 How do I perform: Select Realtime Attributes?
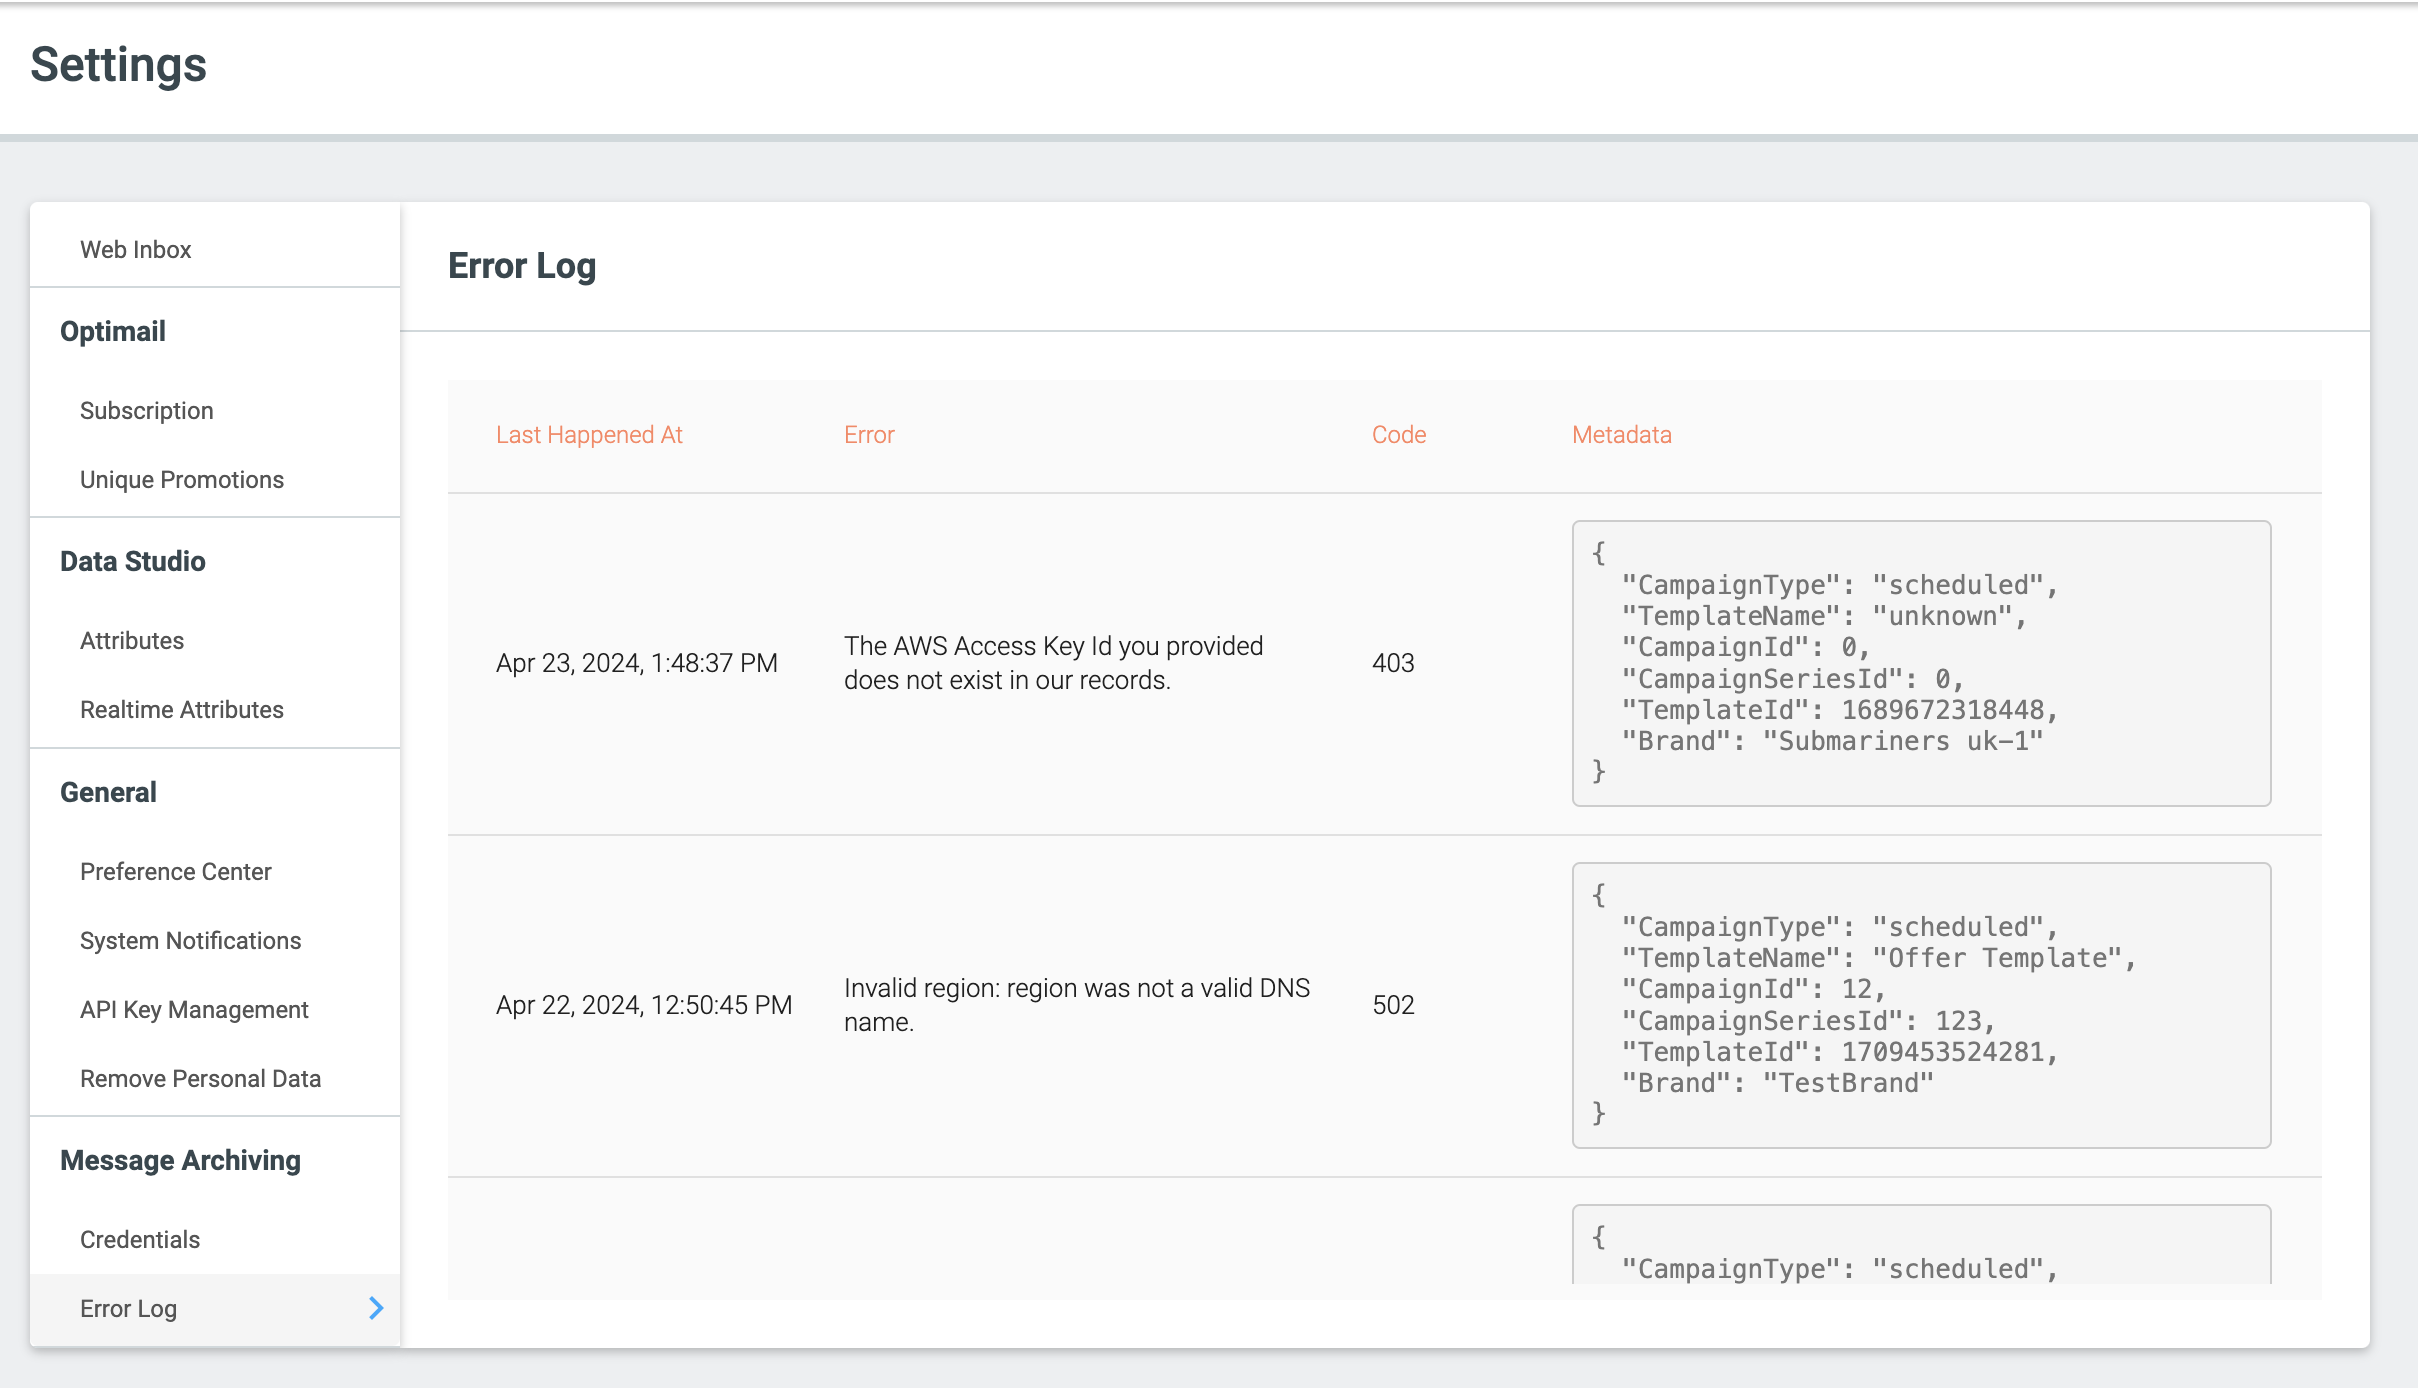pyautogui.click(x=181, y=709)
